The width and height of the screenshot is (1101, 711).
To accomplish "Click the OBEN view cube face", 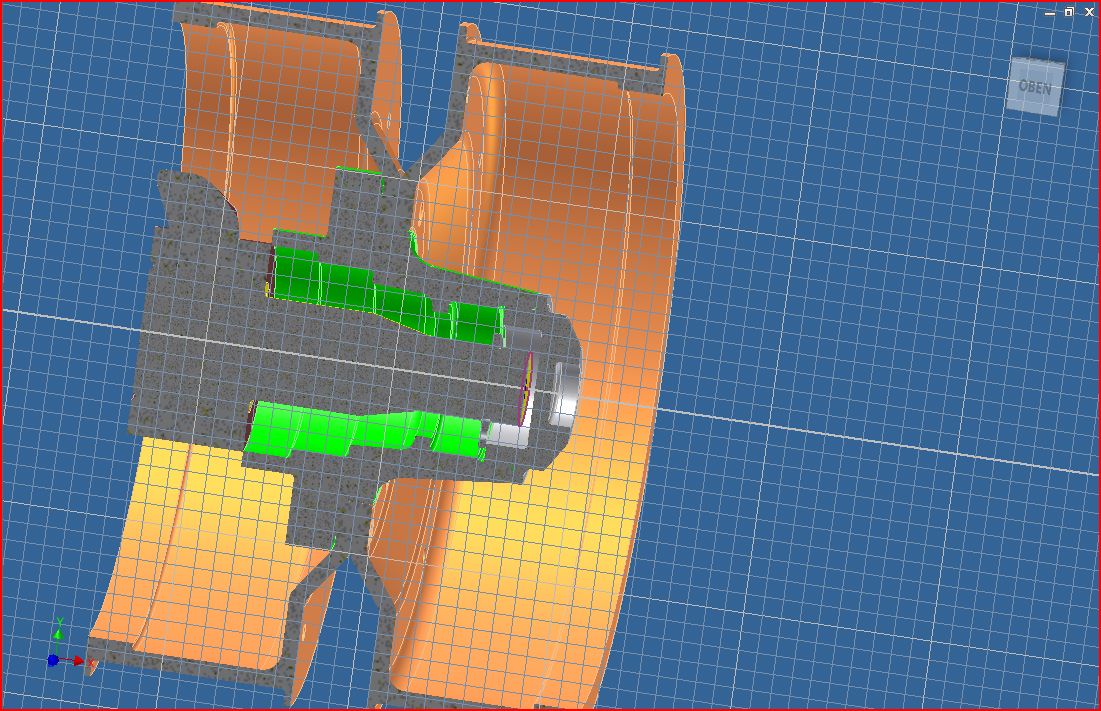I will [1035, 87].
